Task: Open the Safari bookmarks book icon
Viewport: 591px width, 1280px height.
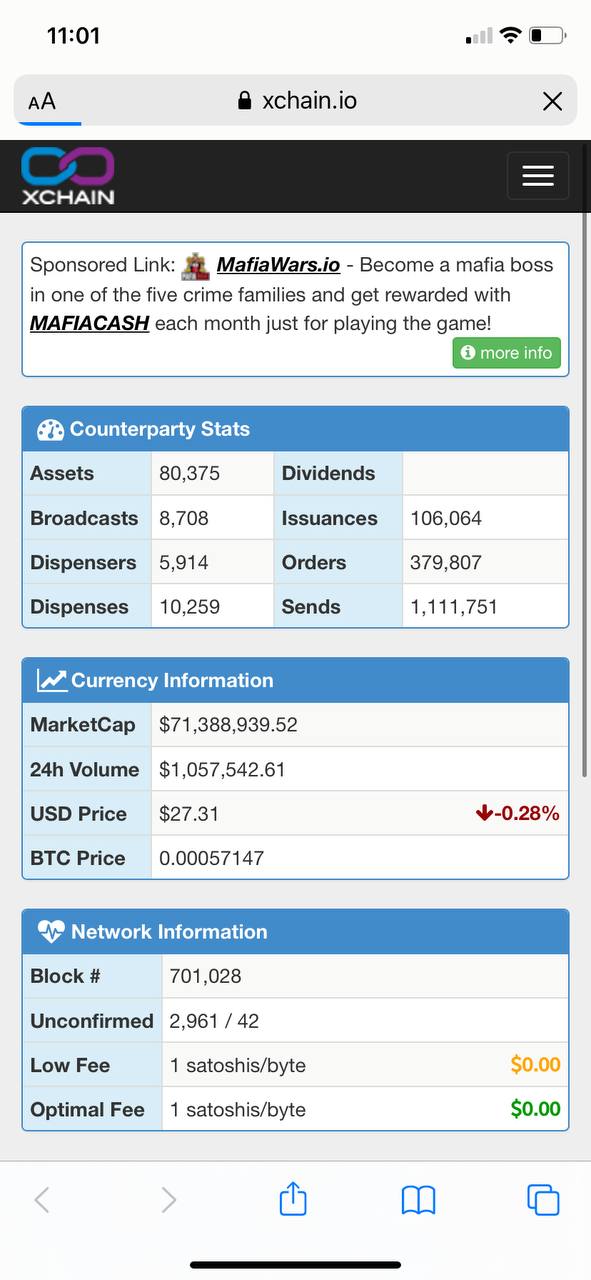Action: pyautogui.click(x=418, y=1200)
